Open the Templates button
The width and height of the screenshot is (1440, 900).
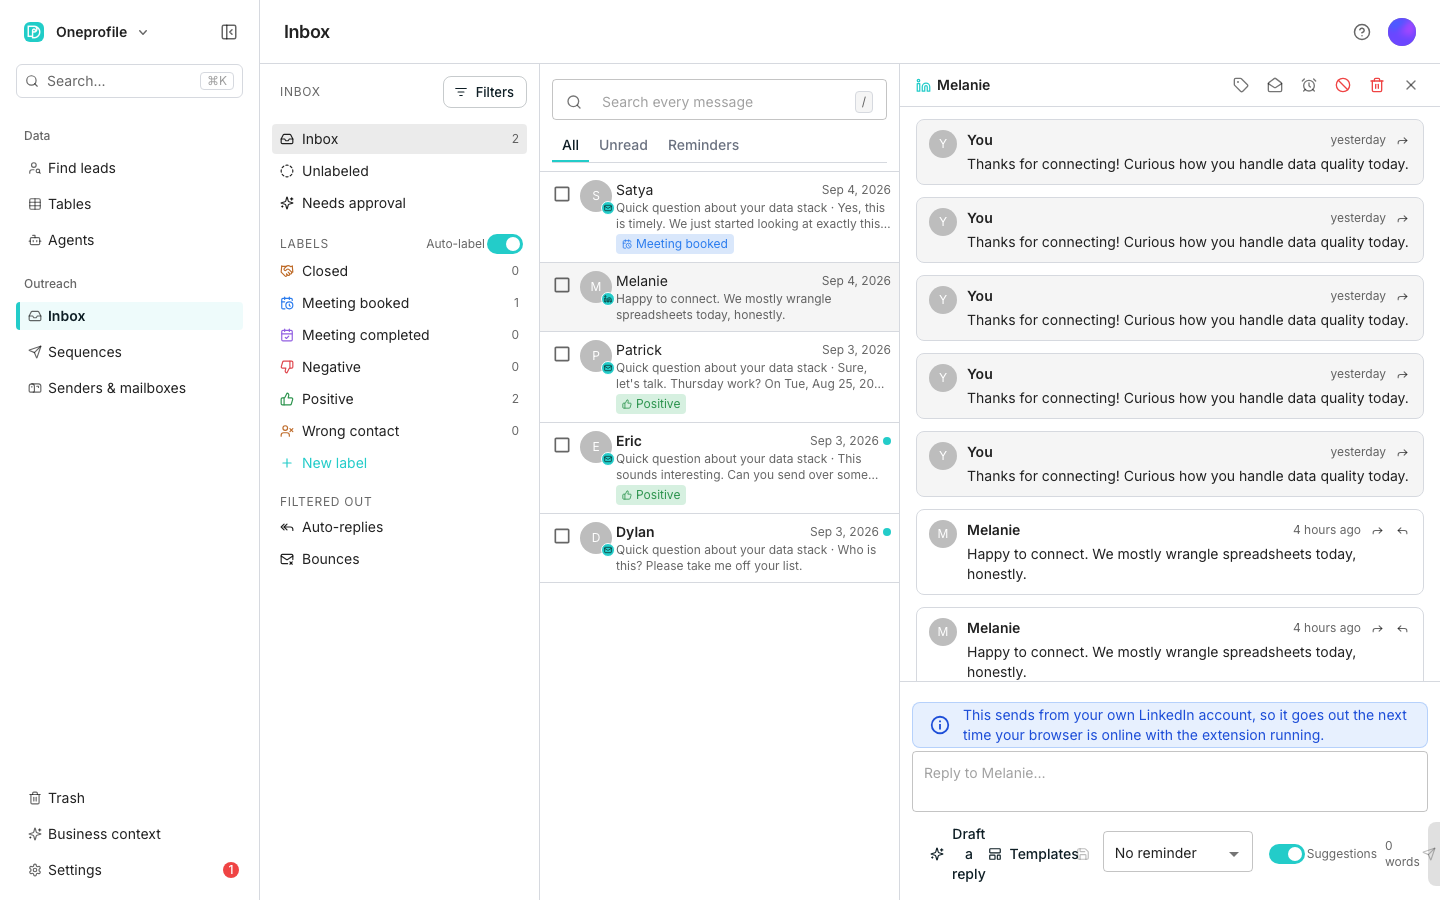coord(1033,854)
